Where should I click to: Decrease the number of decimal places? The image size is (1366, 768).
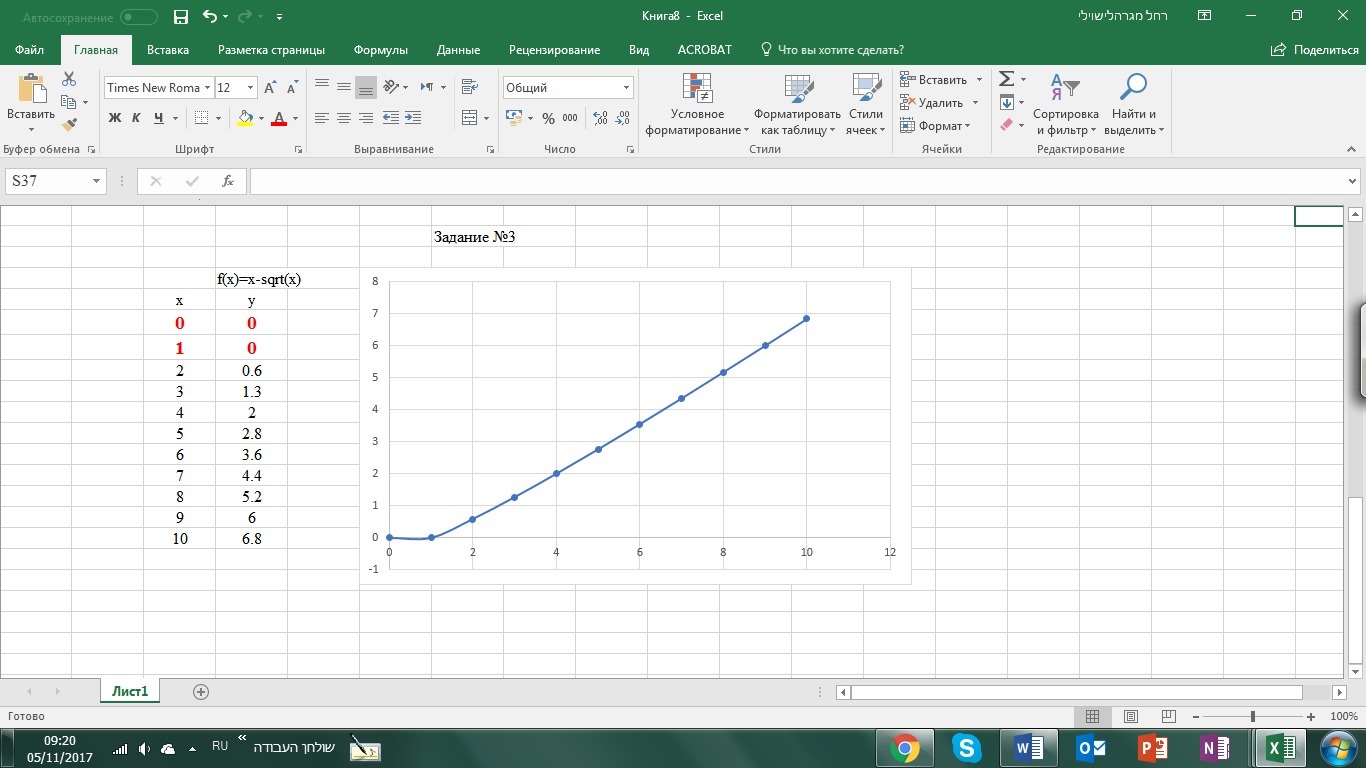coord(623,118)
